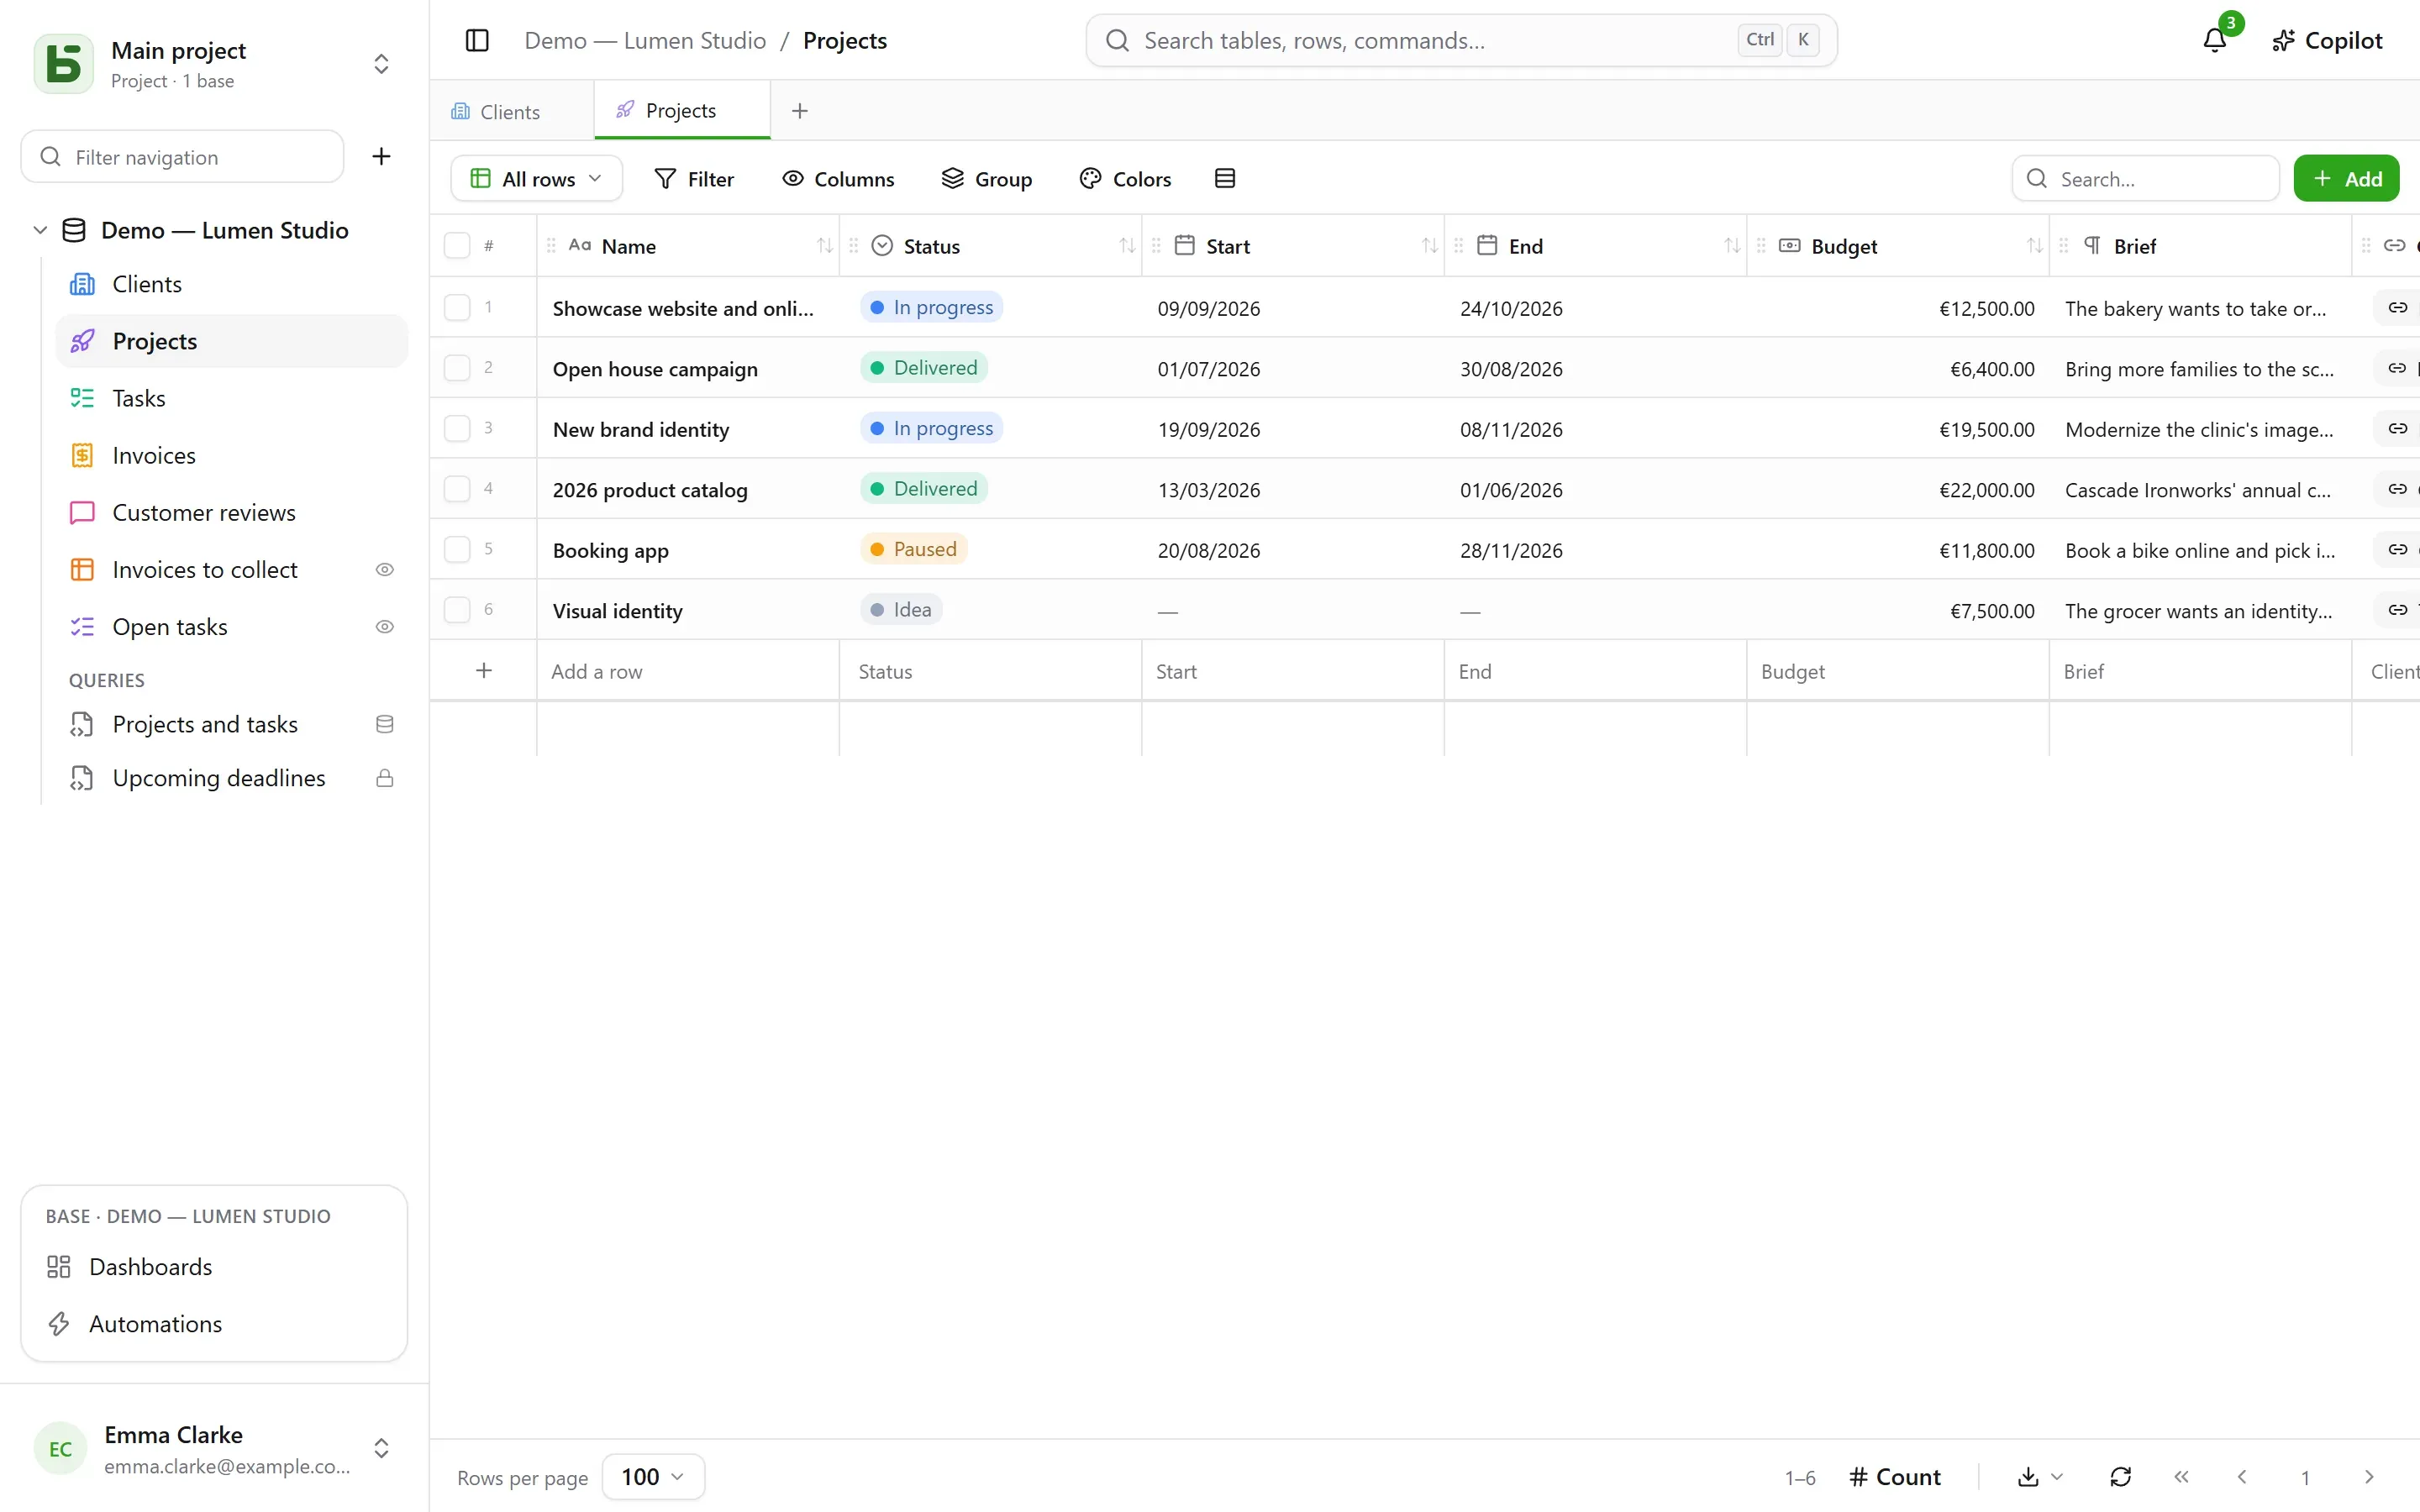Select the checkbox for Open house campaign
The width and height of the screenshot is (2420, 1512).
(457, 368)
